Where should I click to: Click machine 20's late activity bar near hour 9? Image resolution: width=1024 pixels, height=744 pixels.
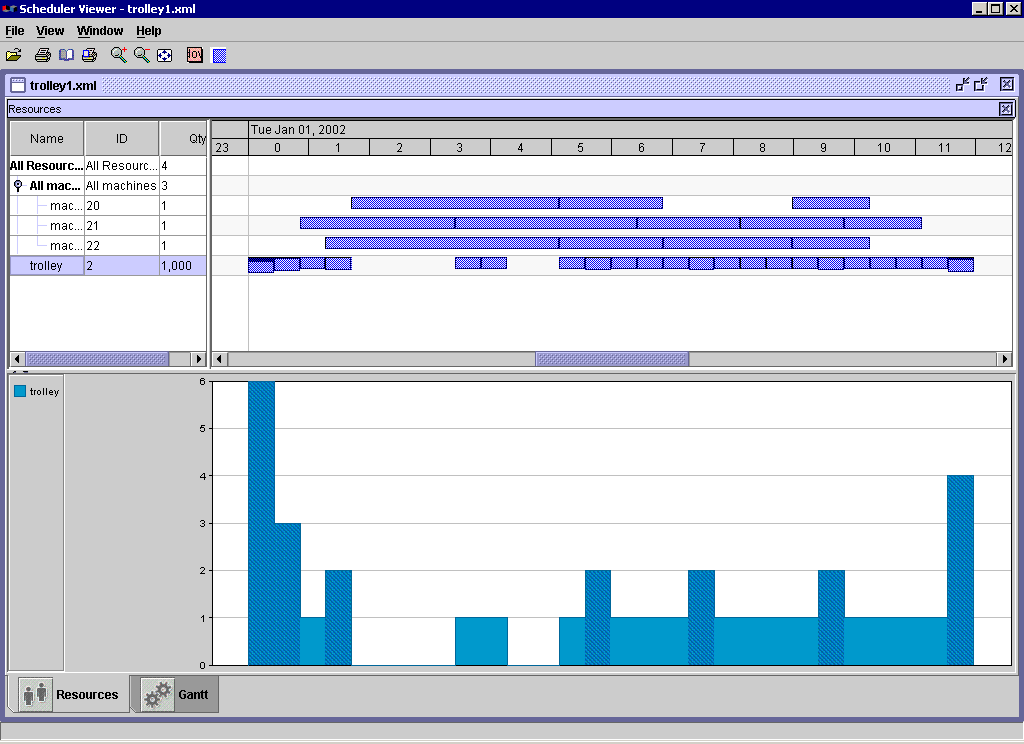point(831,203)
